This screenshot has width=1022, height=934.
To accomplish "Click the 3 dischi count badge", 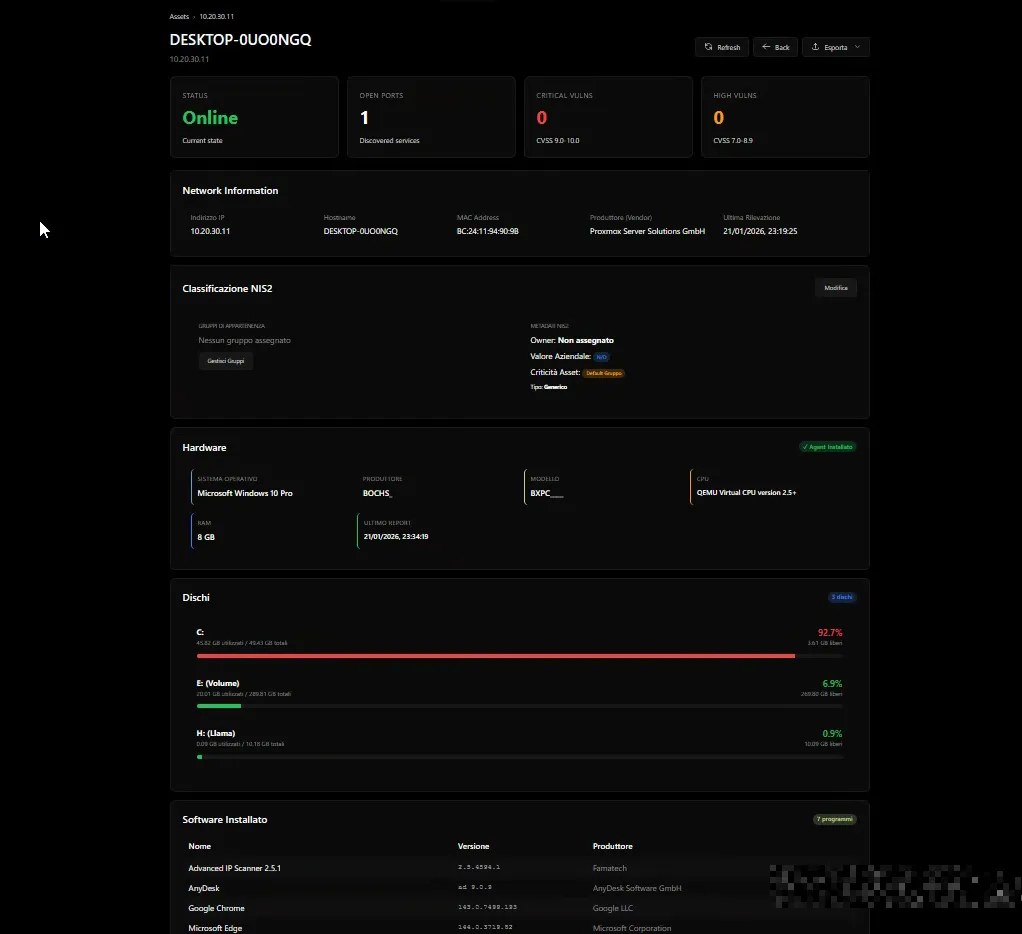I will 842,597.
